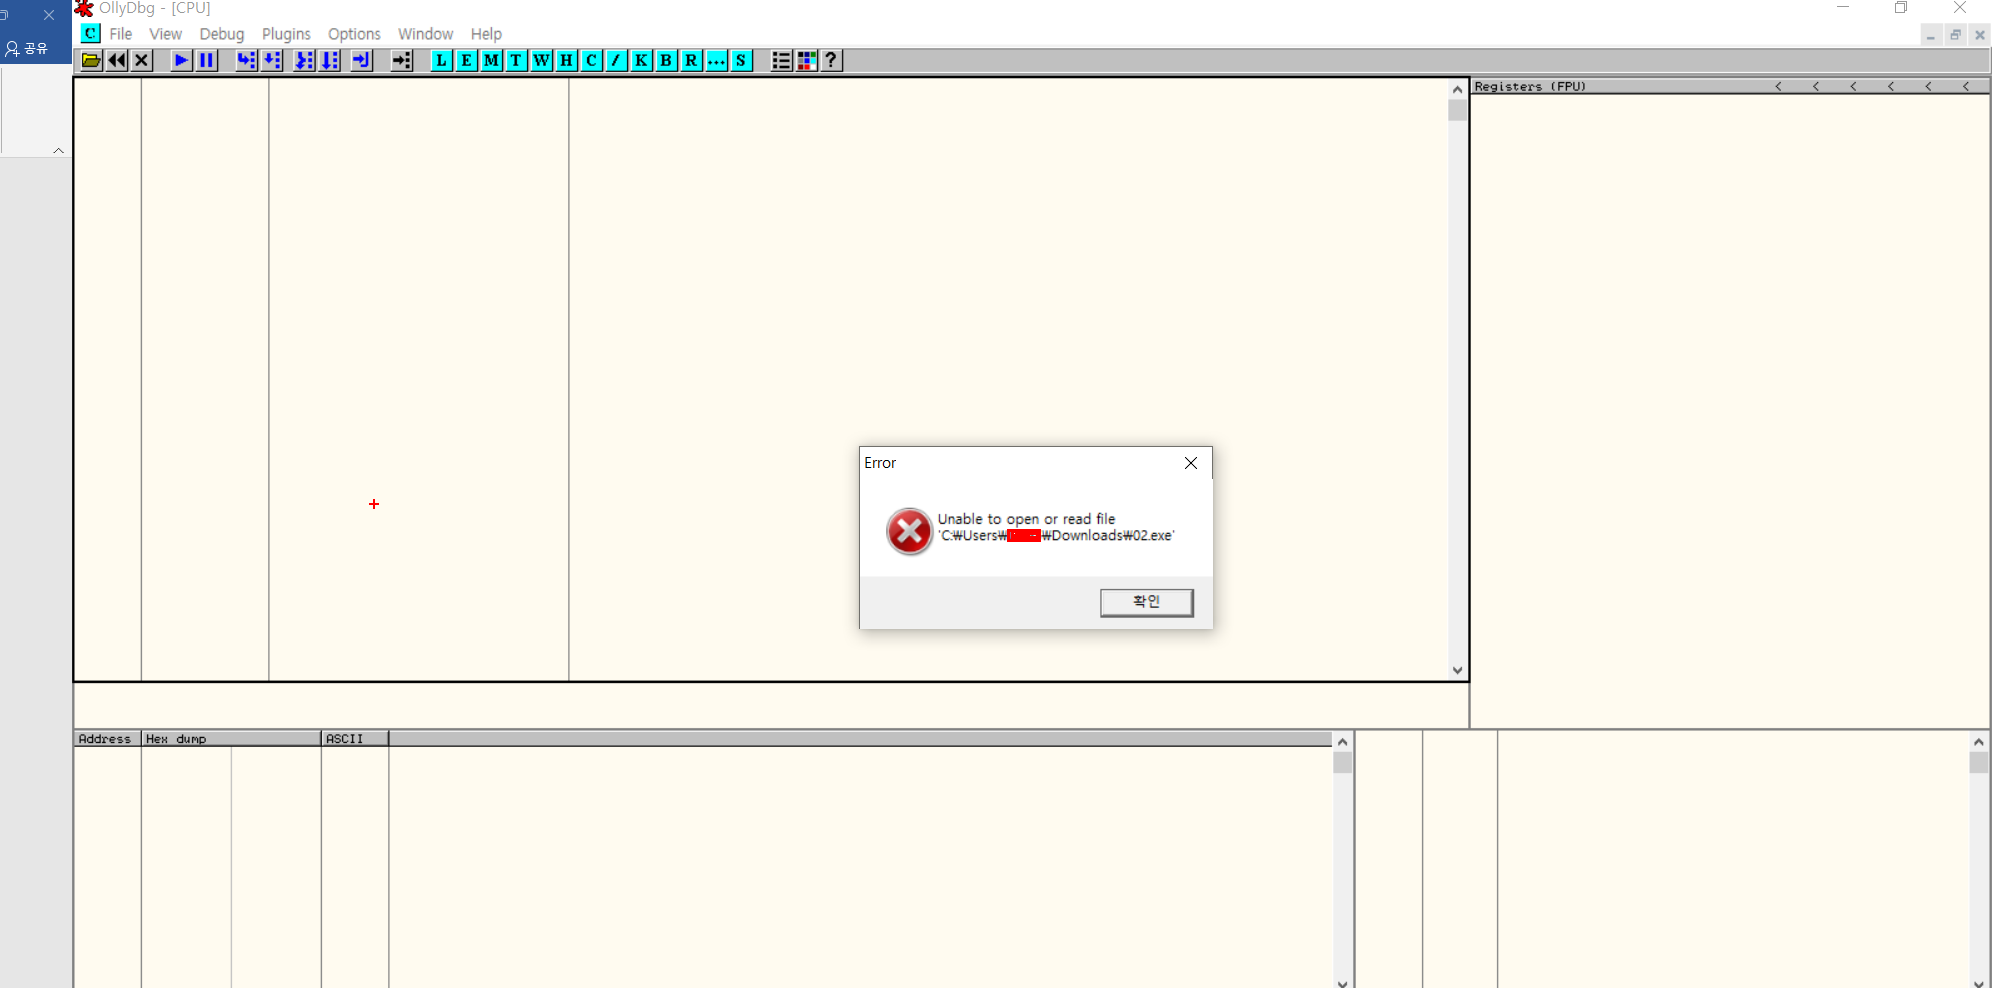Open the File menu

click(121, 34)
